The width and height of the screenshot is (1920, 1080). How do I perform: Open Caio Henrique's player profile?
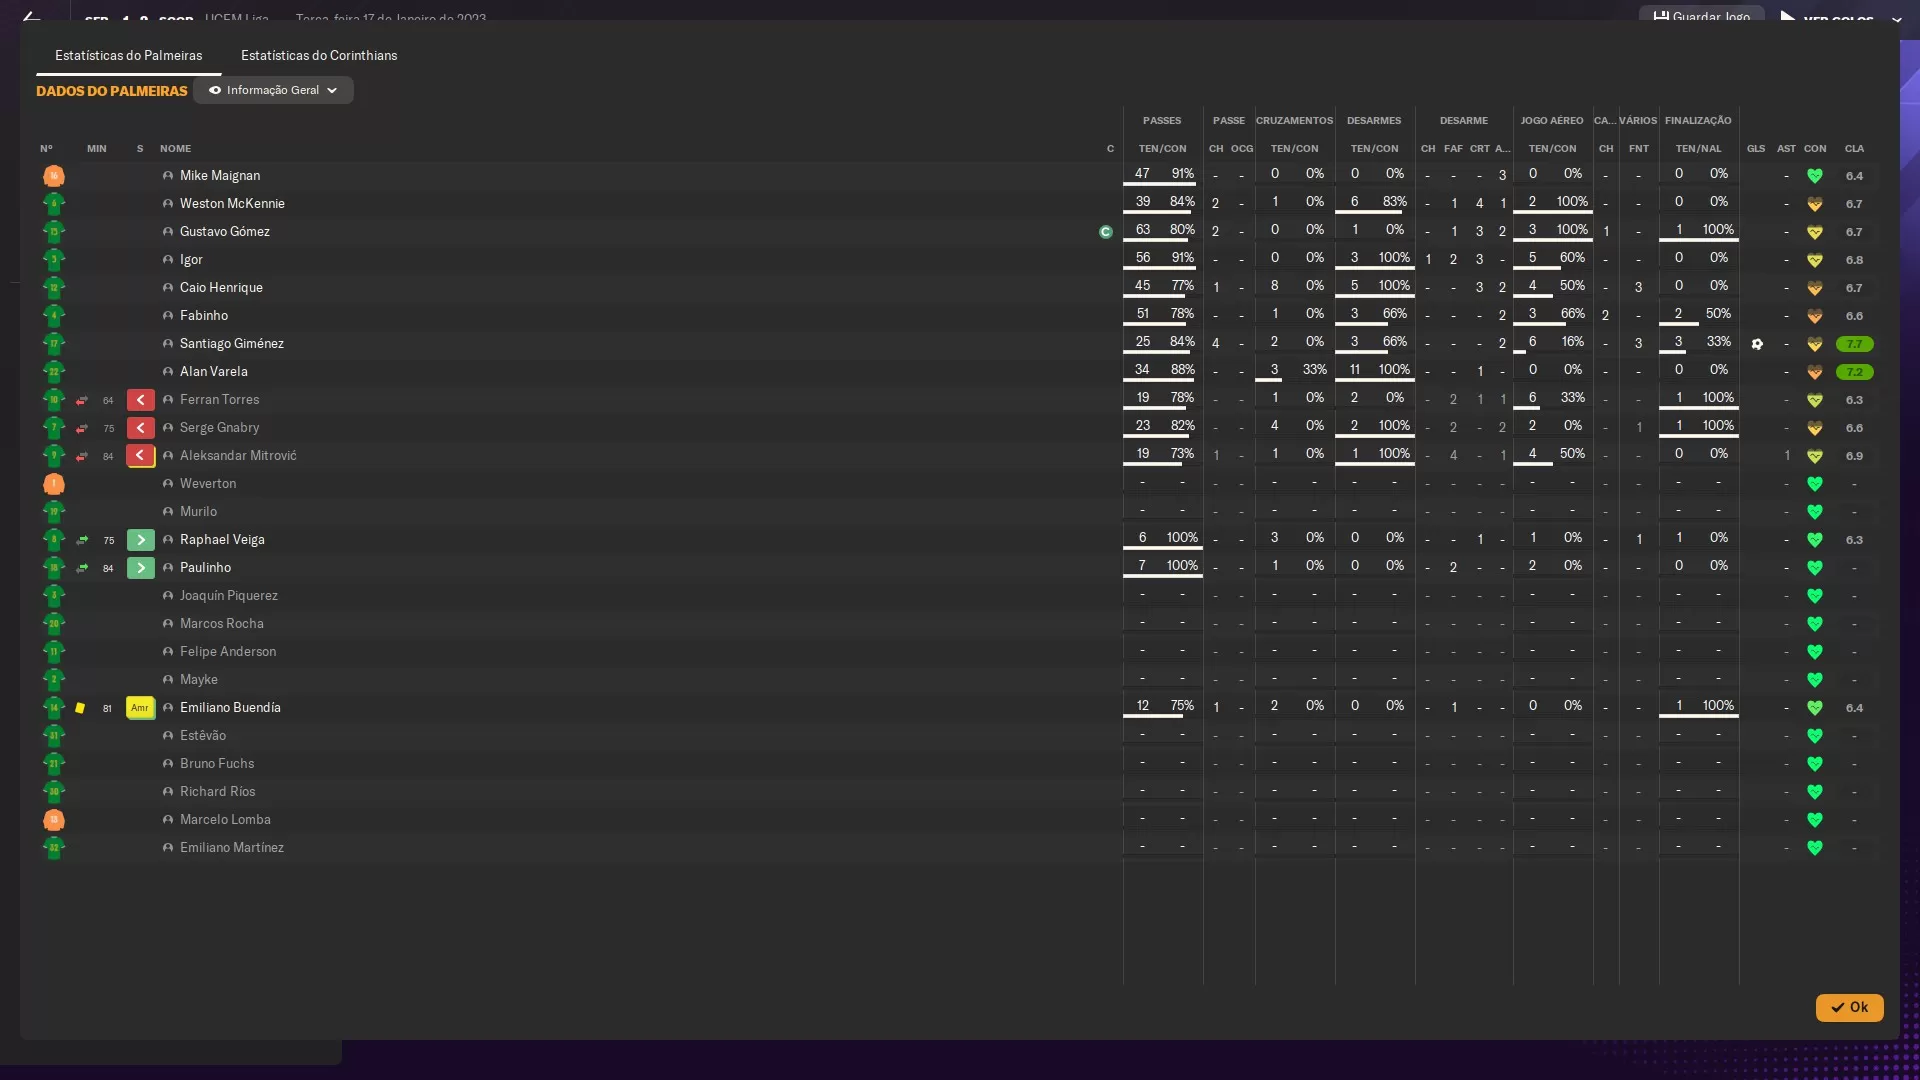[221, 288]
